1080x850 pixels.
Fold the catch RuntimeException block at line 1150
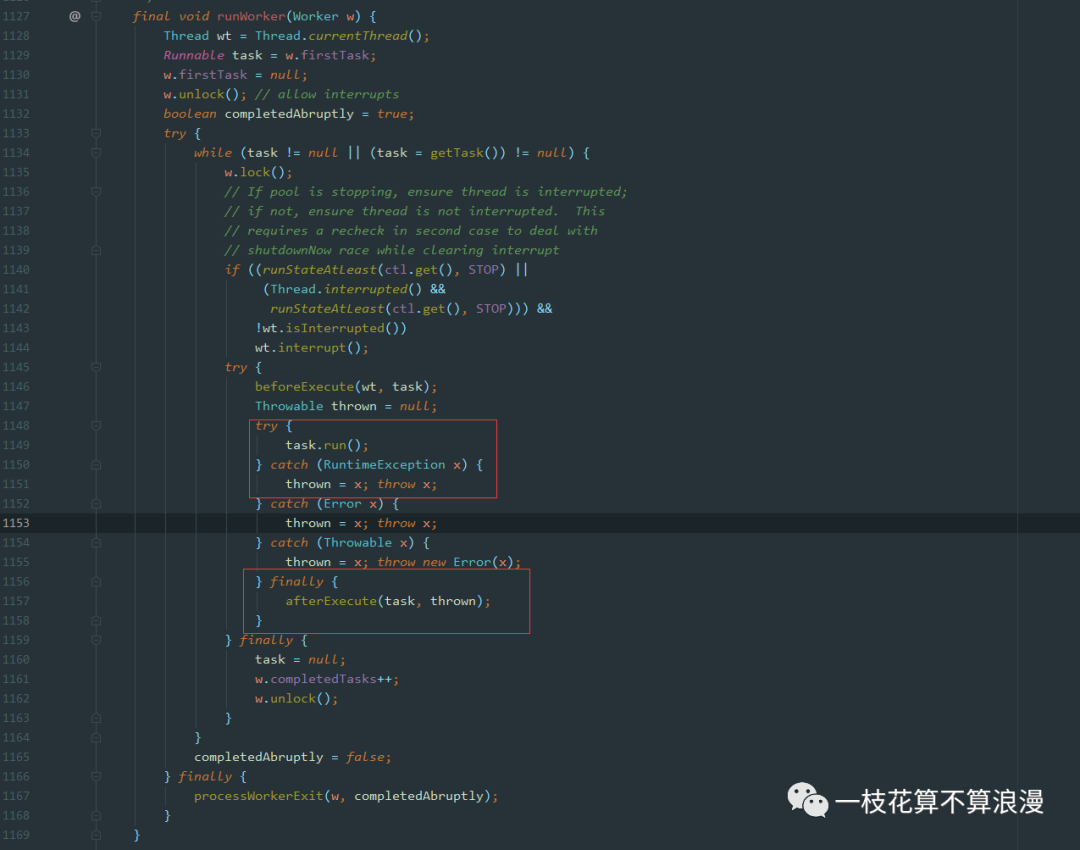[x=96, y=464]
